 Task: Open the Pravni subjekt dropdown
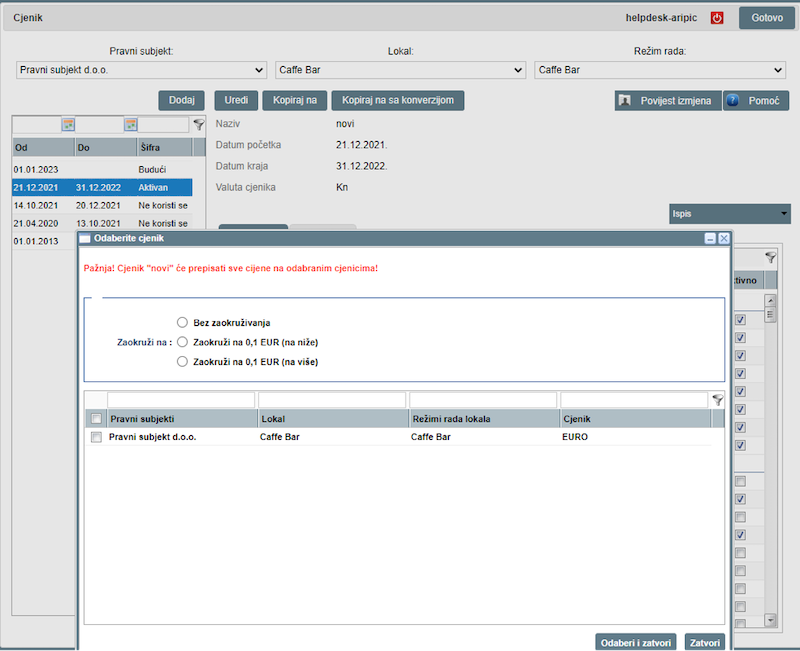(141, 70)
